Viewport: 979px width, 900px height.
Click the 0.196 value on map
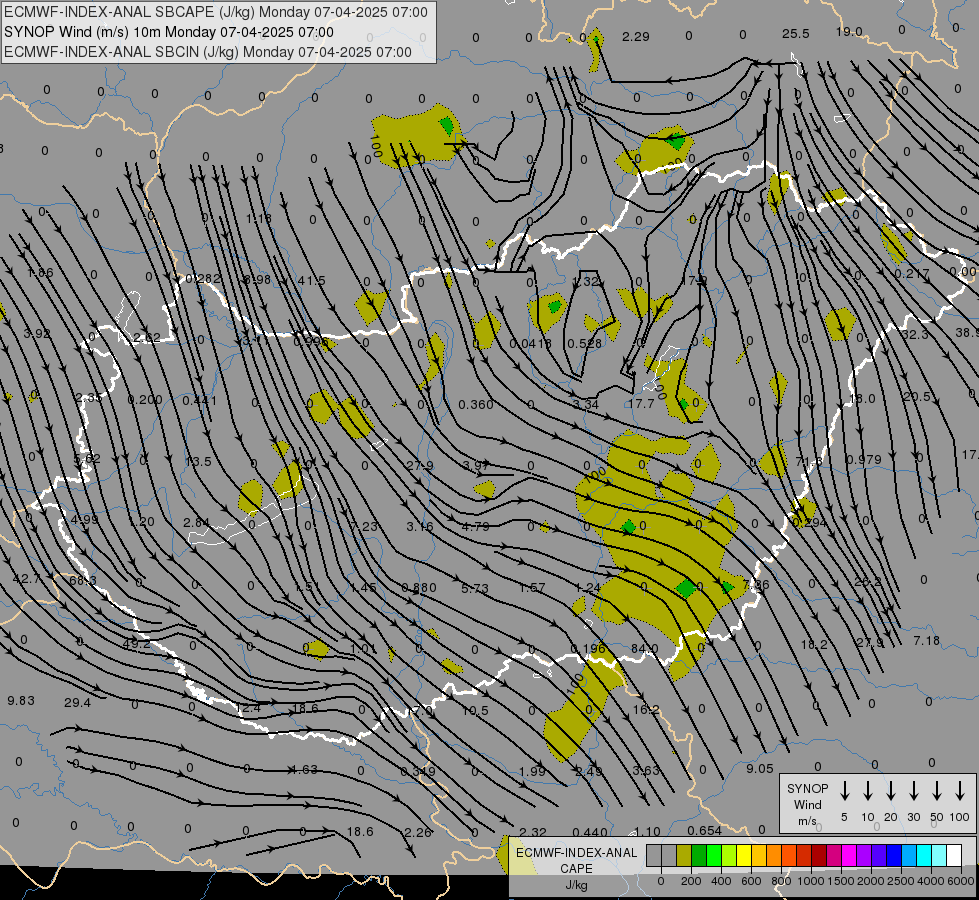pyautogui.click(x=588, y=649)
